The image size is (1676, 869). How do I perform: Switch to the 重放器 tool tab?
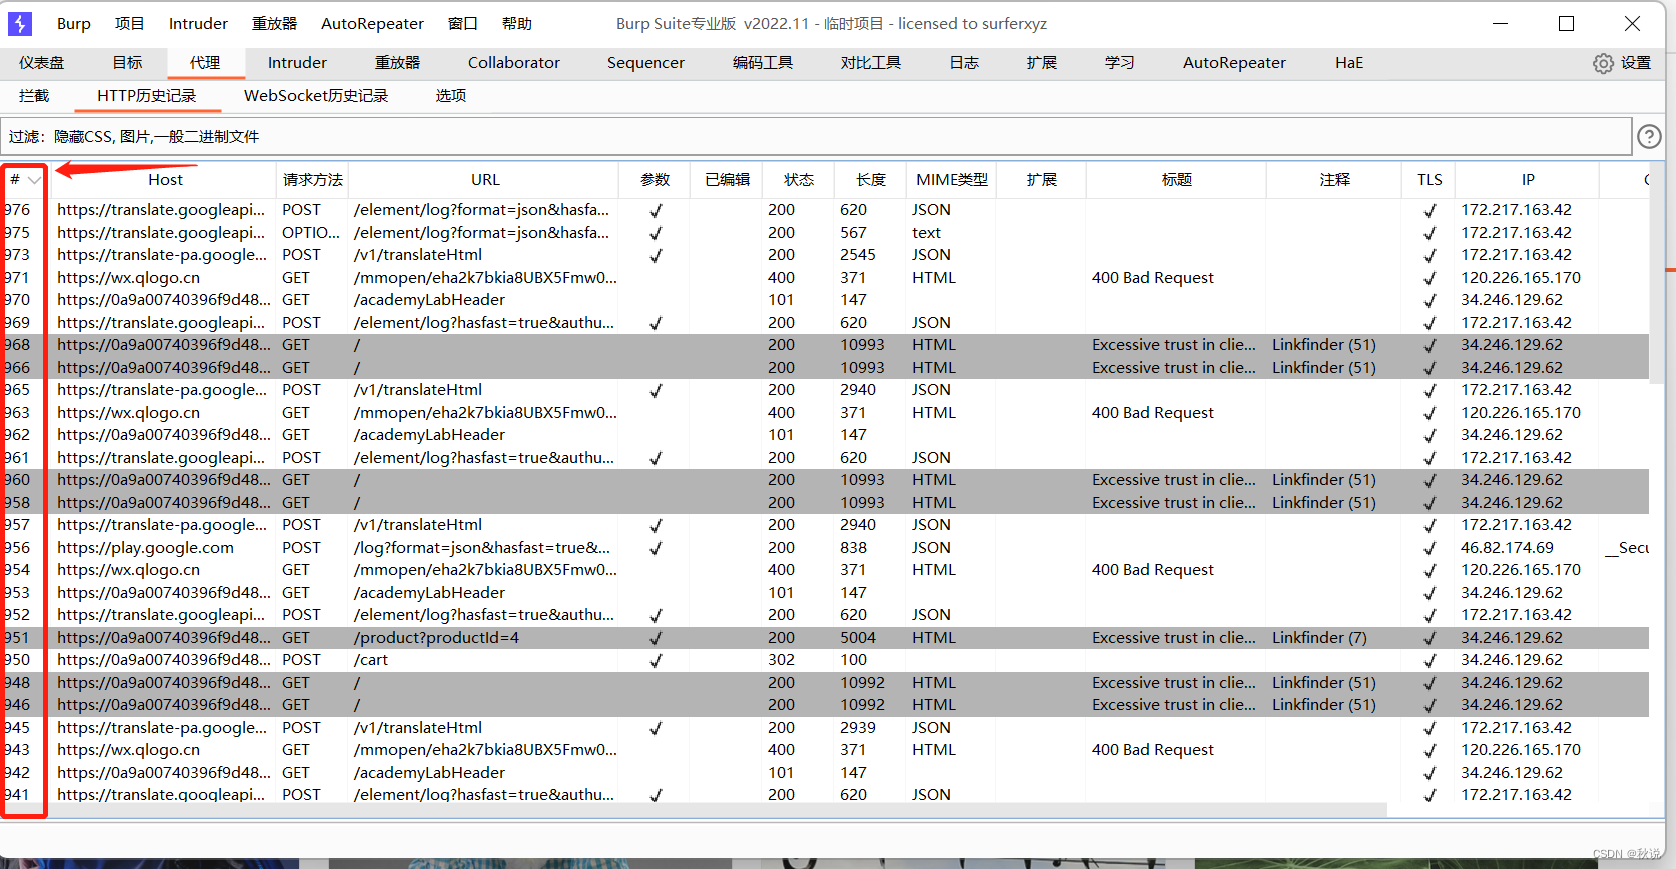coord(397,62)
